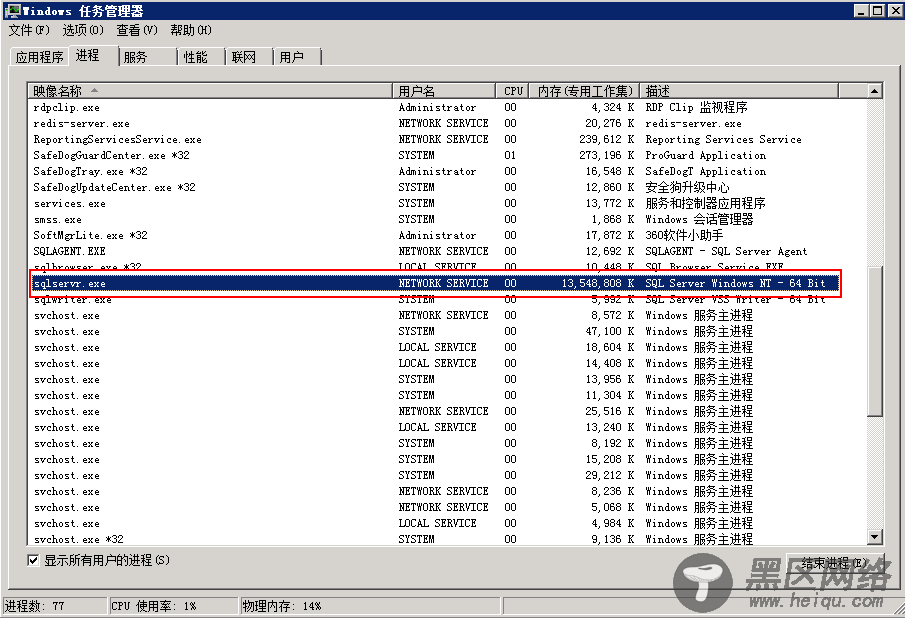Click description Windows 会话管理器

point(700,219)
